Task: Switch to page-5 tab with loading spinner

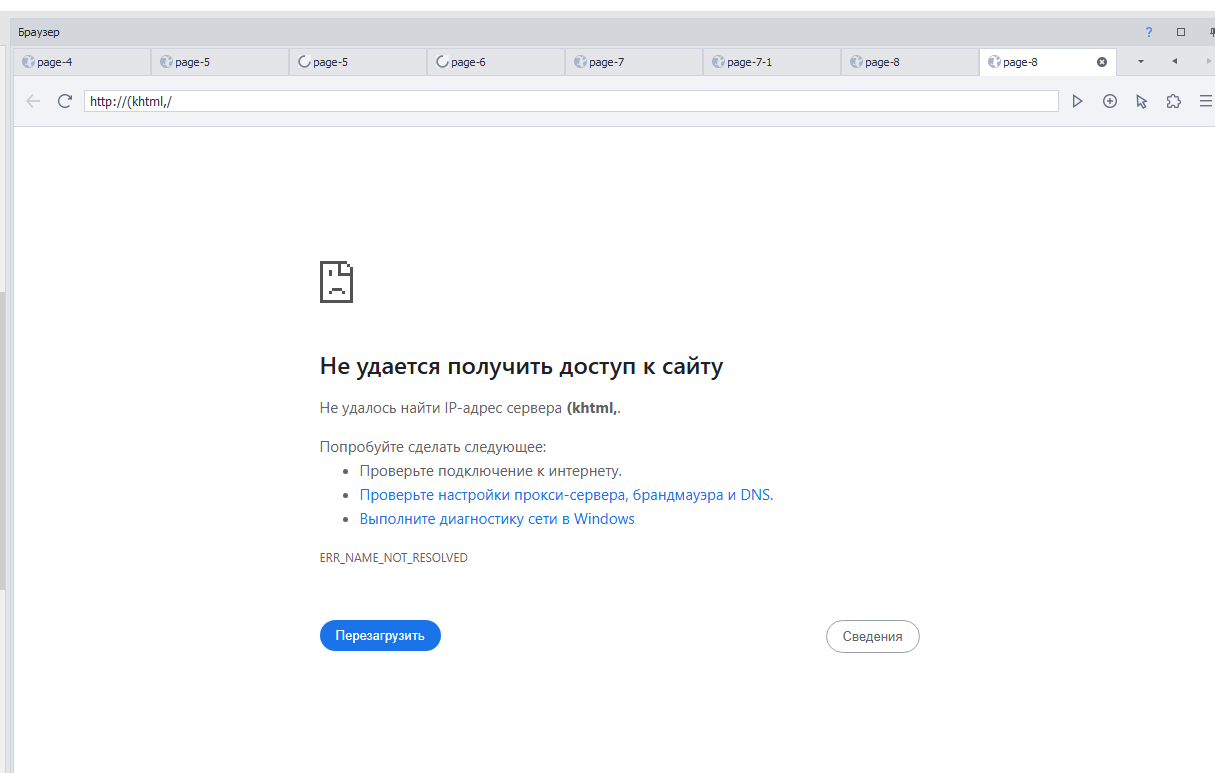Action: [x=358, y=62]
